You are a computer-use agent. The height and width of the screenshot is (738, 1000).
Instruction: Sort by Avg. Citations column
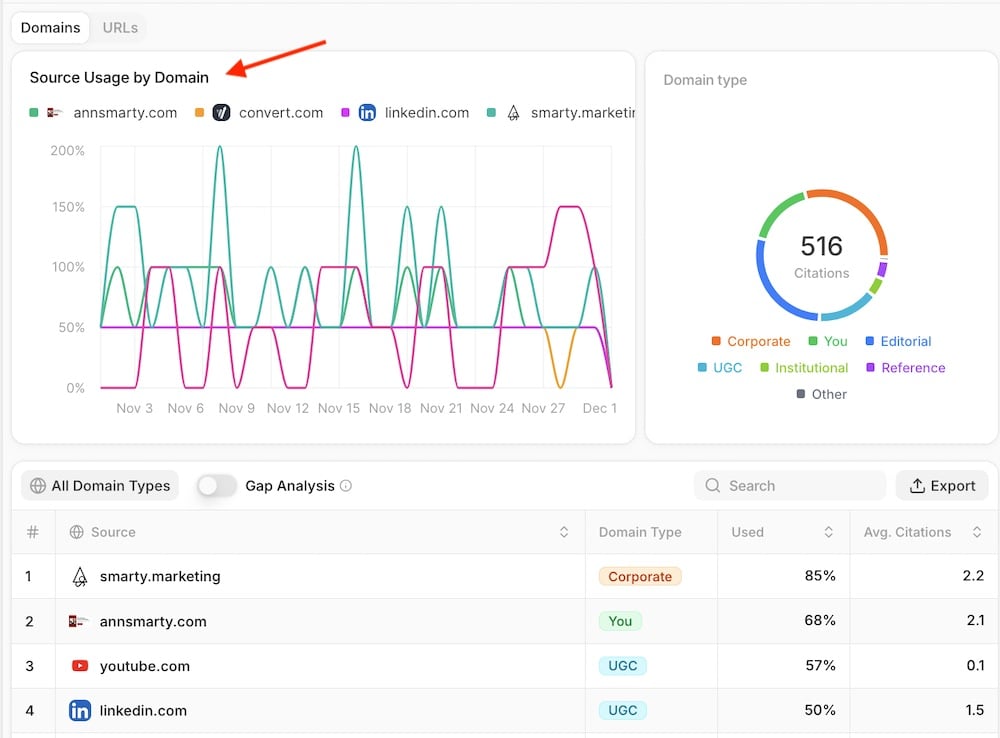click(976, 532)
